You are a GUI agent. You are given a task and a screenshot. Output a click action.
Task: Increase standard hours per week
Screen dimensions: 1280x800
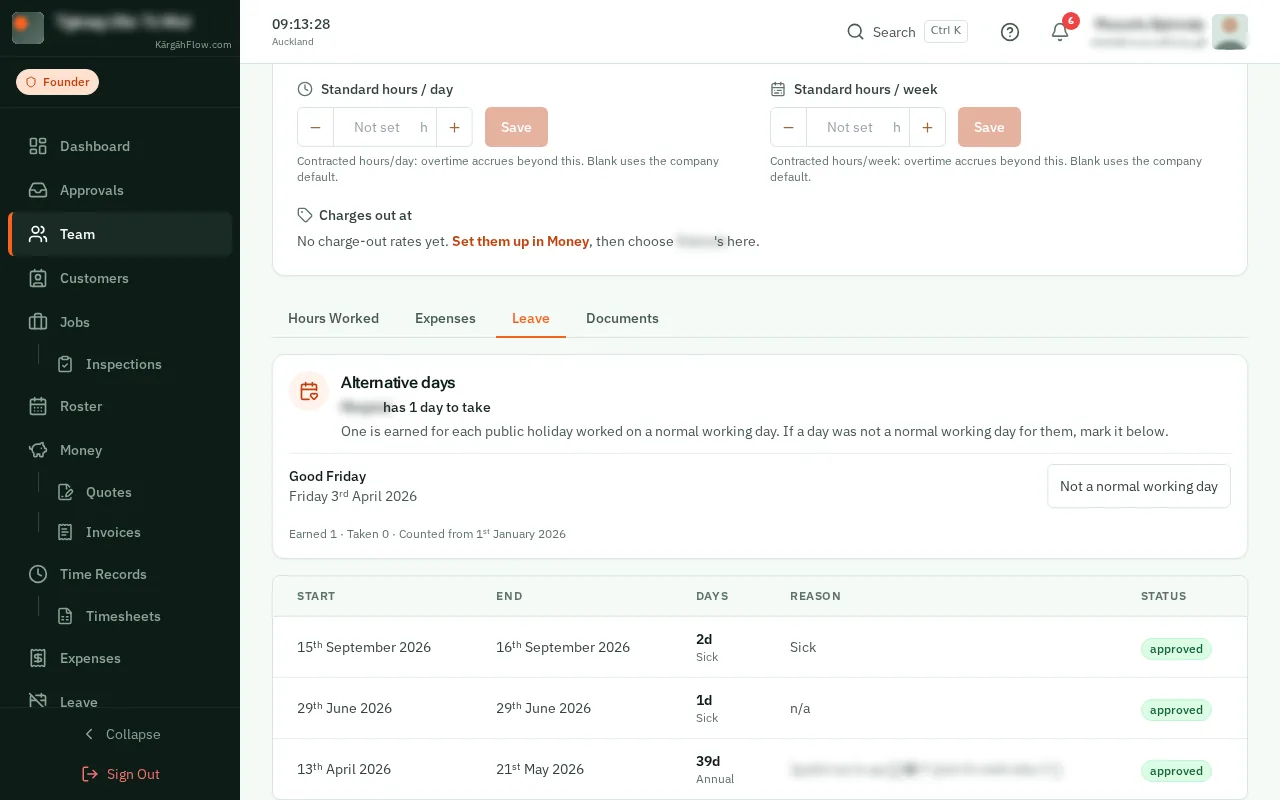[x=927, y=127]
